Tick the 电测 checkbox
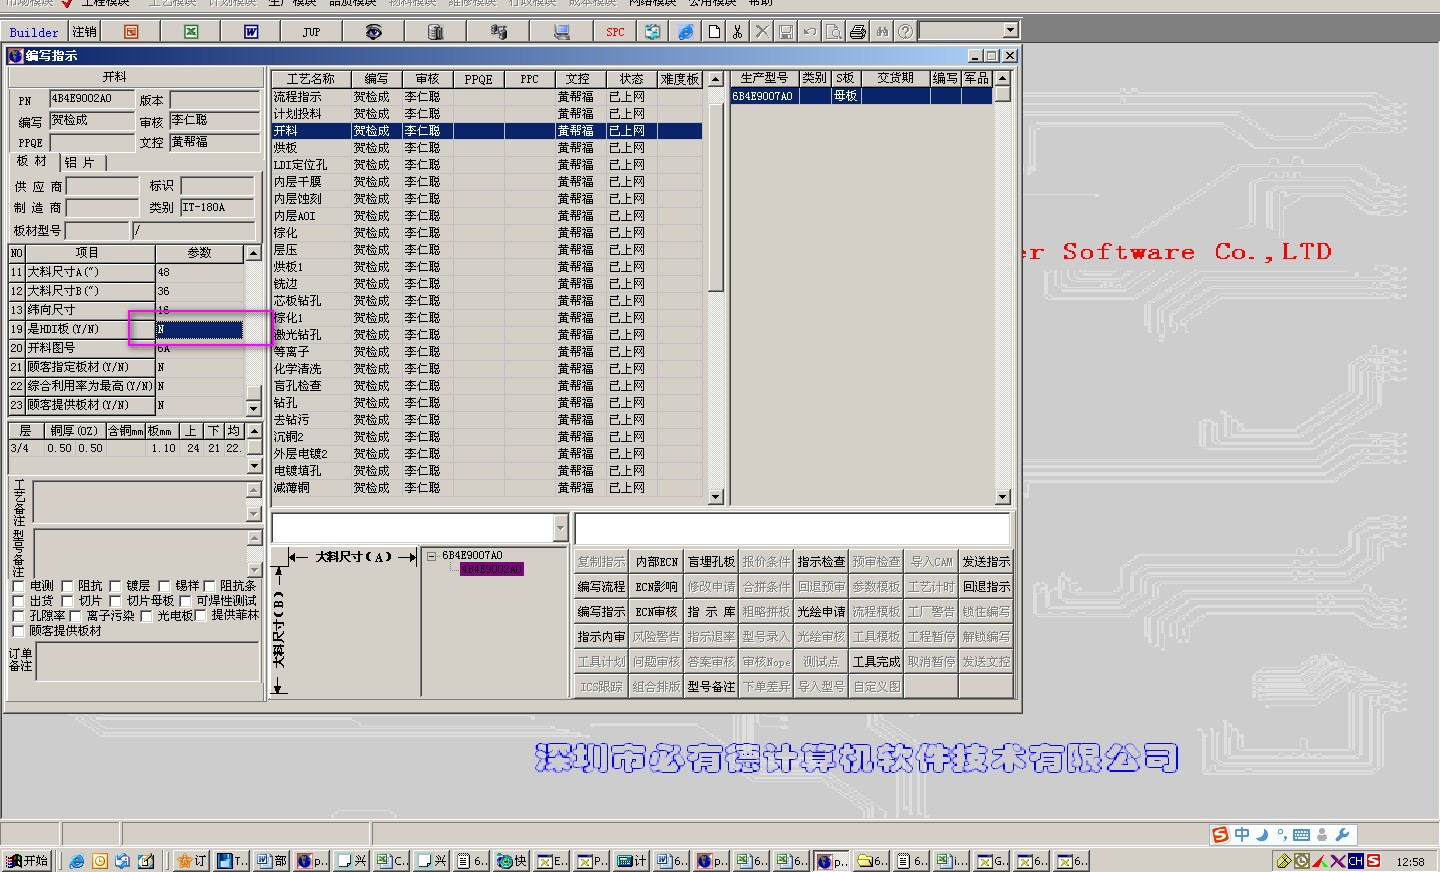 [18, 586]
